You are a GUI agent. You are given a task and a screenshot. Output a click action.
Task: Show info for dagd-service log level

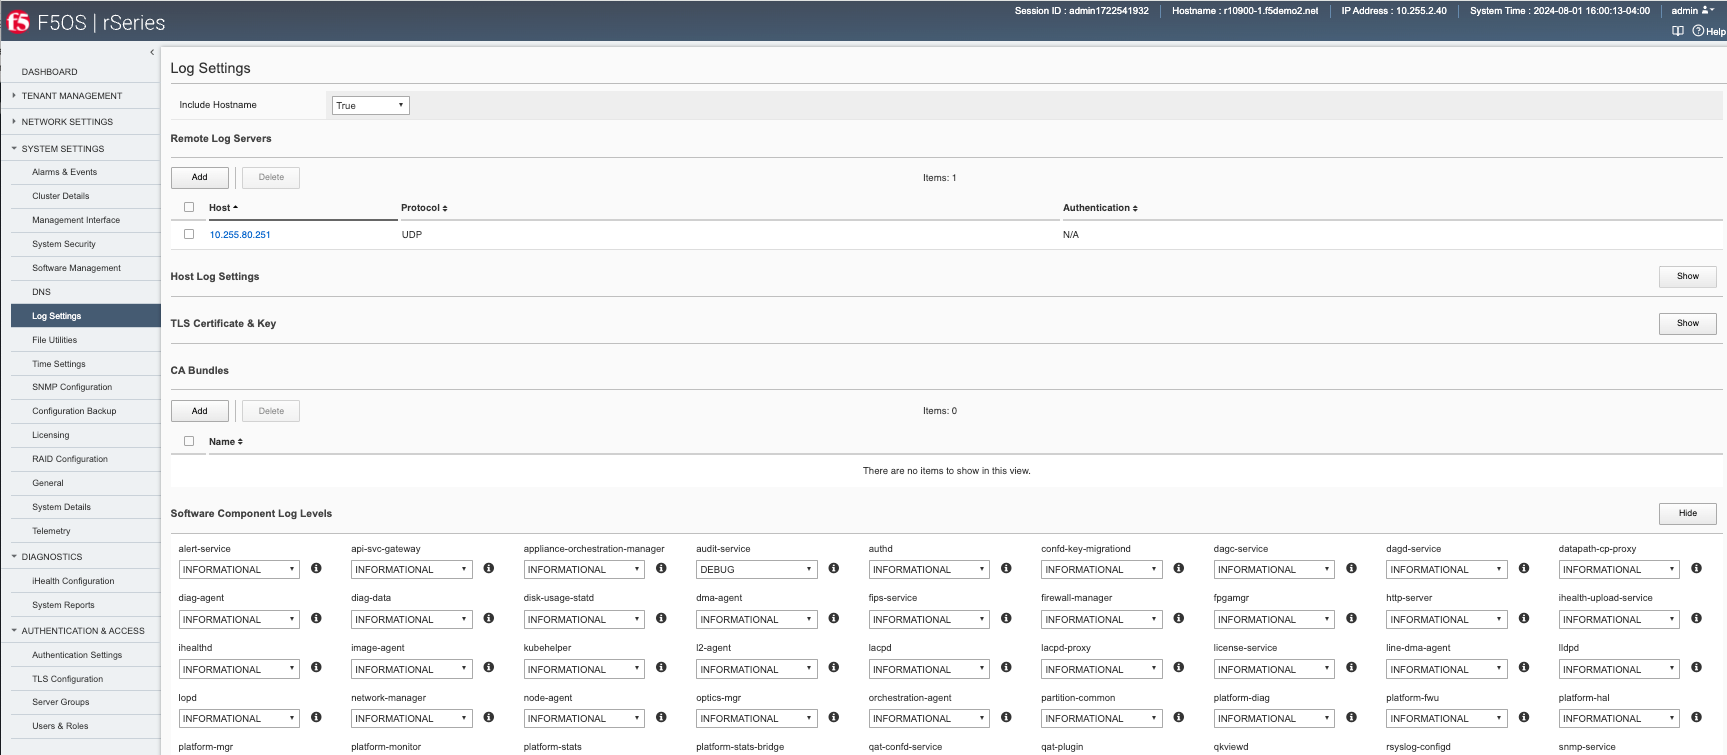[1524, 568]
